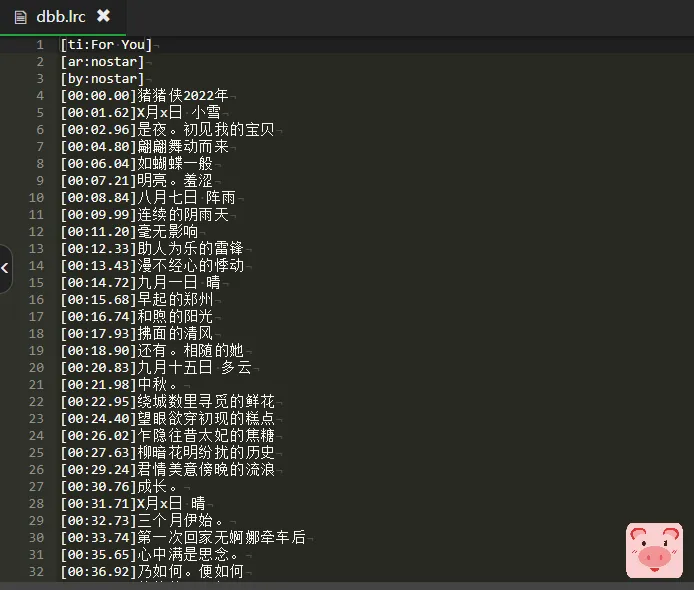Place cursor on the [00:00.00] 2022年 line
This screenshot has height=590, width=694.
pos(144,96)
